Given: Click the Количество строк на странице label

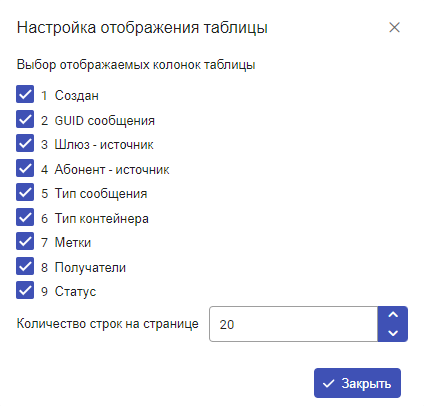Looking at the screenshot, I should click(108, 324).
